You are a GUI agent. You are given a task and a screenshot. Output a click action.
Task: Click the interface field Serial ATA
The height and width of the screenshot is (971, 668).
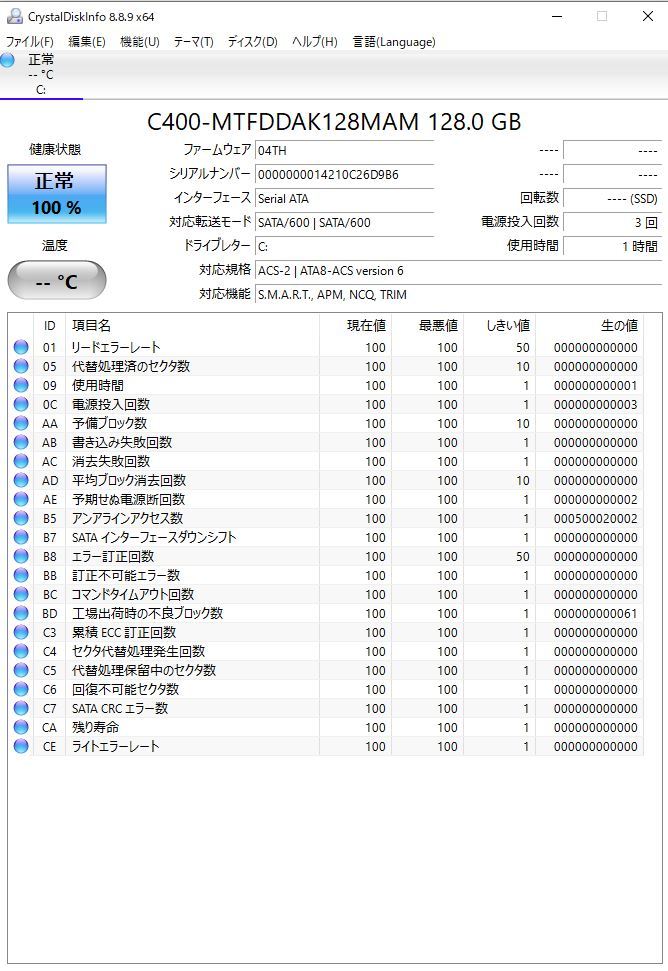click(x=344, y=199)
